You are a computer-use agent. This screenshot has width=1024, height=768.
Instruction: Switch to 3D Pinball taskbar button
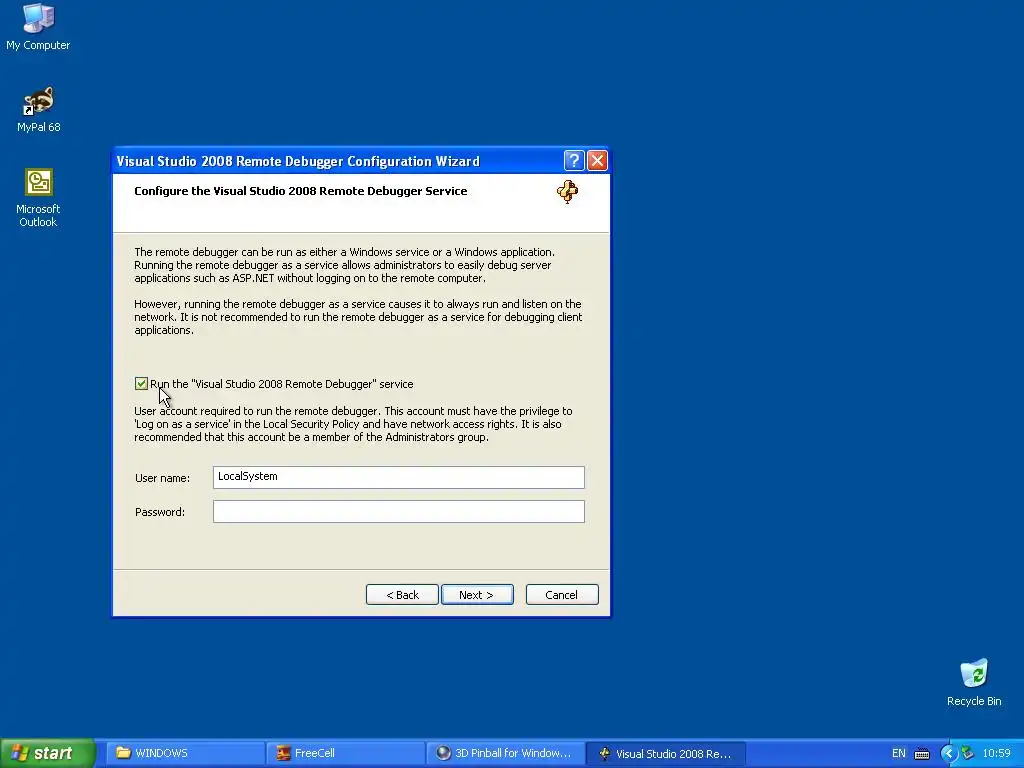click(x=505, y=753)
